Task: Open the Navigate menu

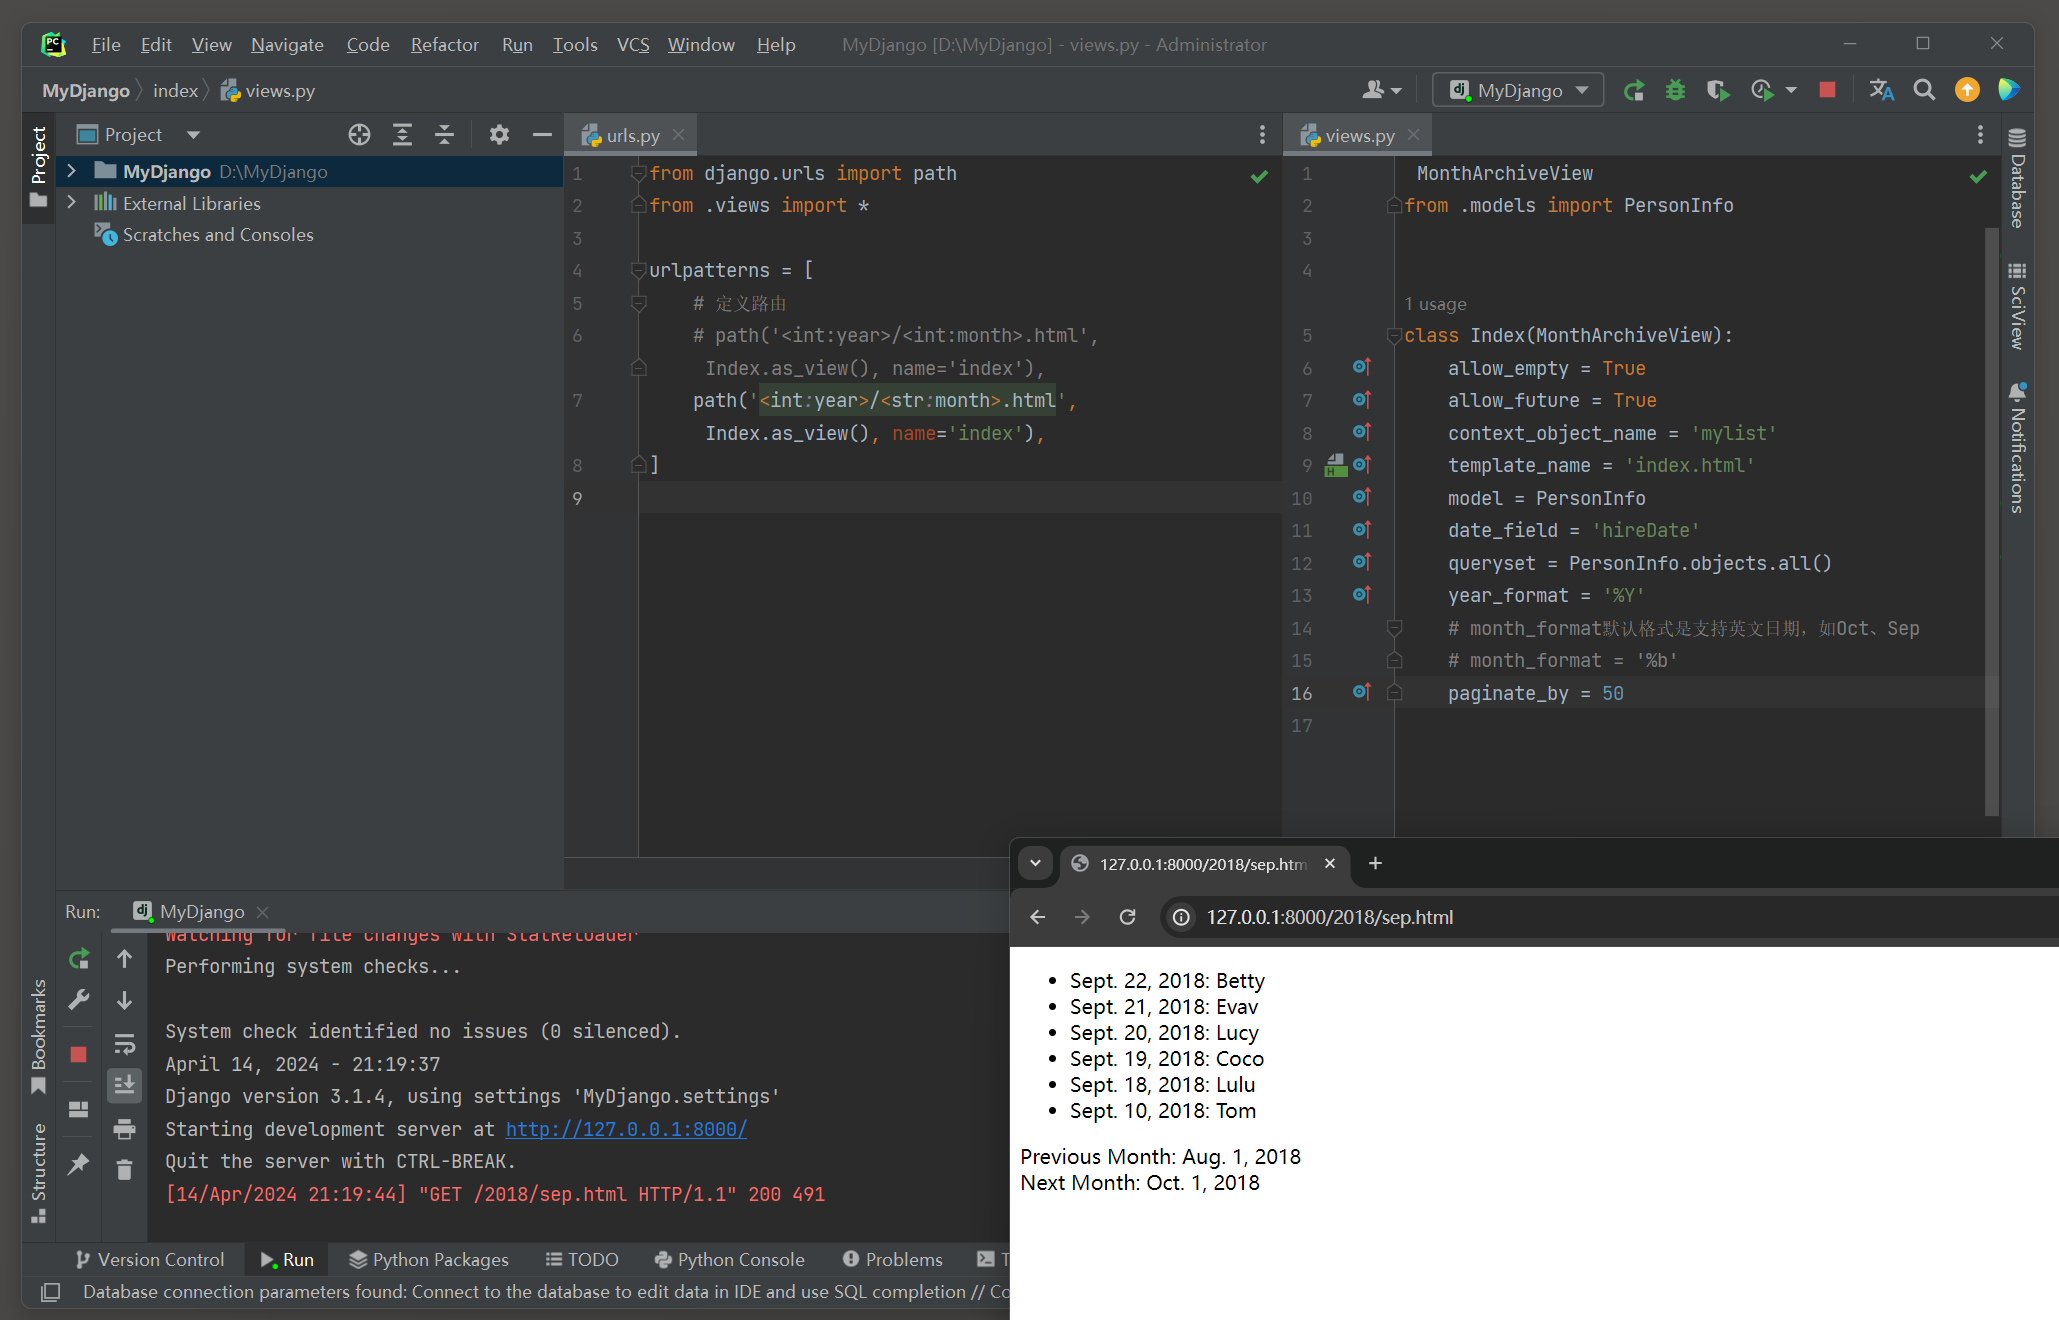Action: (287, 45)
